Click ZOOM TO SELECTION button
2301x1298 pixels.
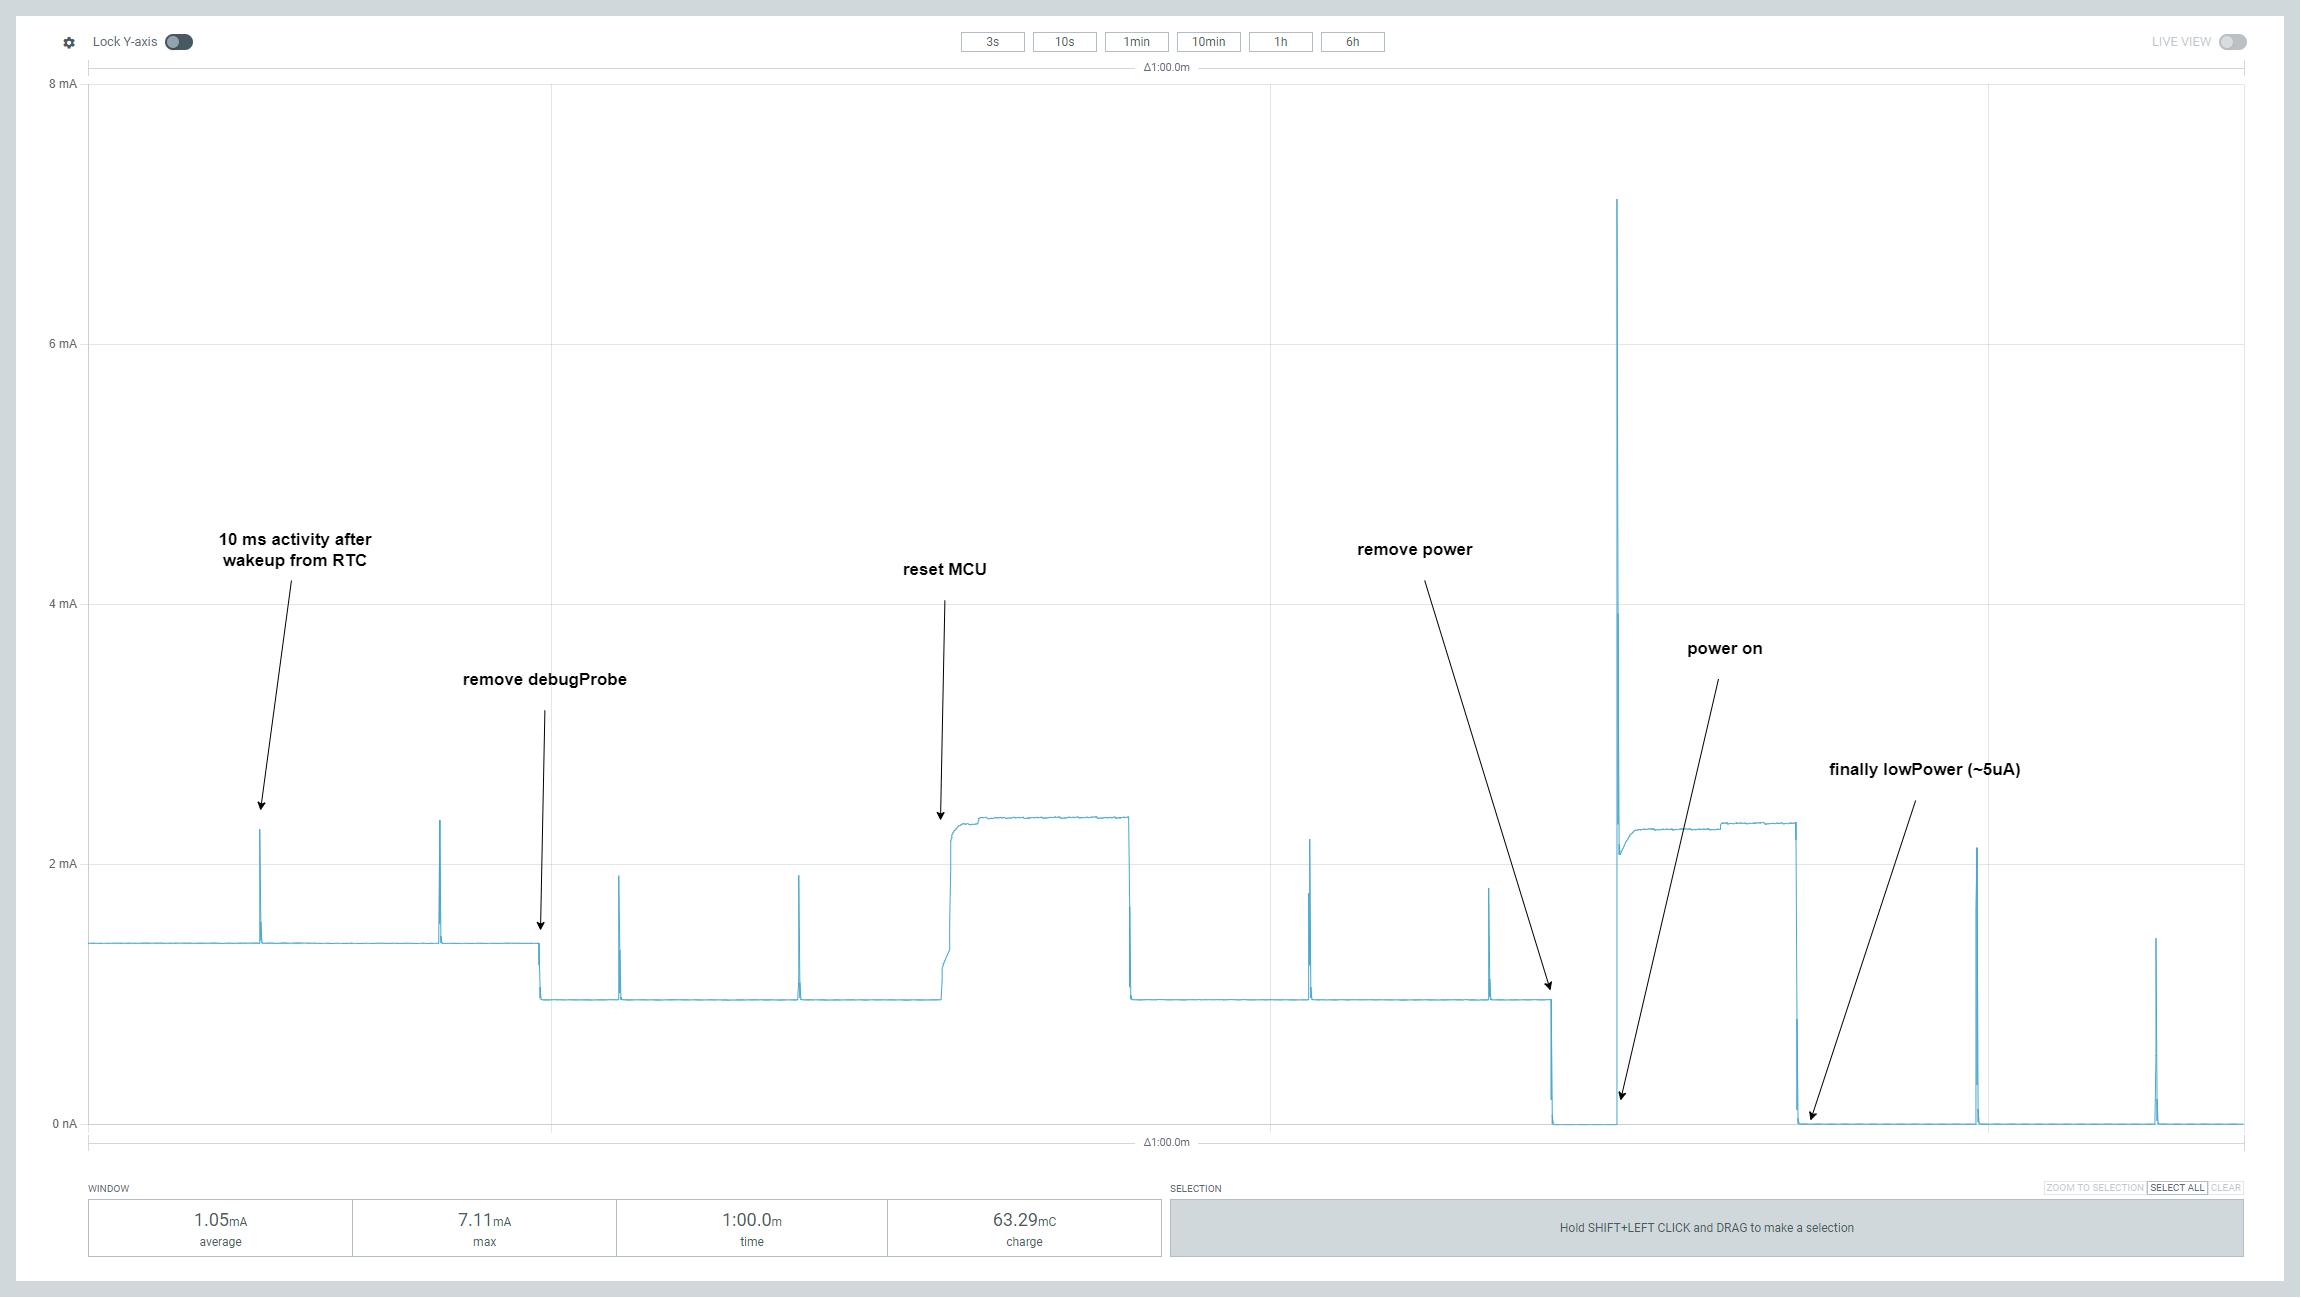(2094, 1188)
